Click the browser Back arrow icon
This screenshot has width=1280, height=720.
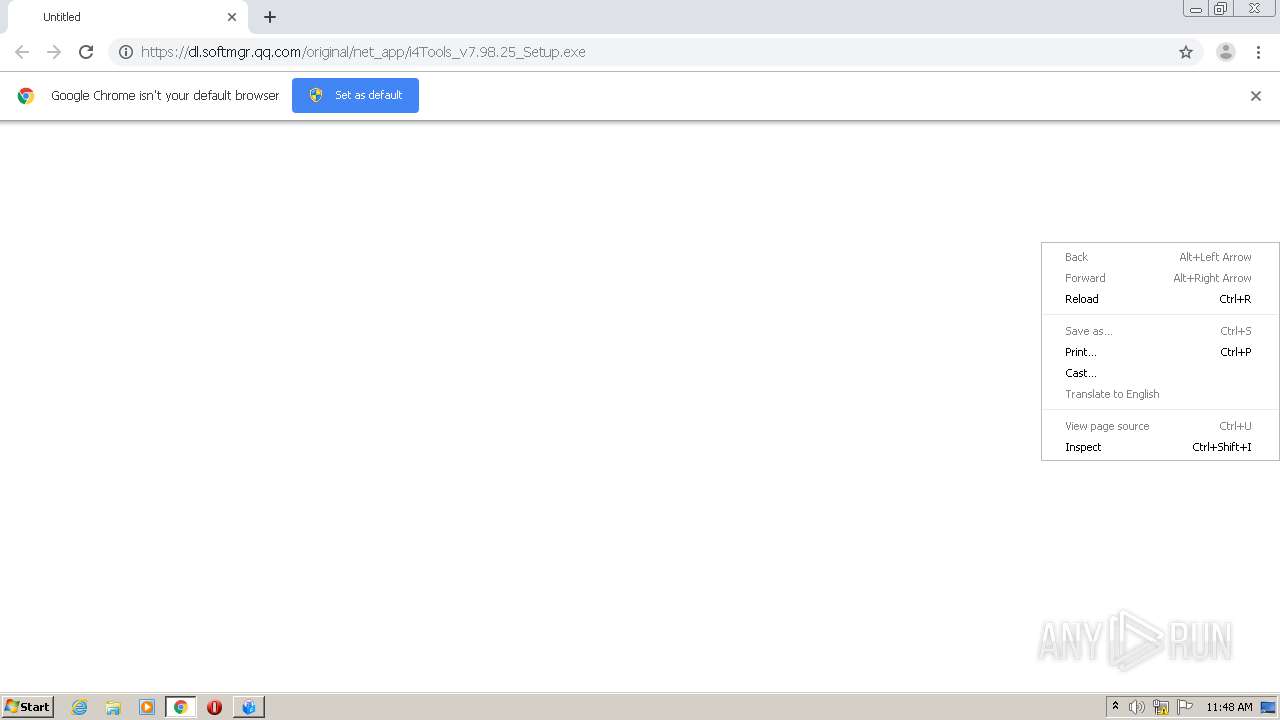pyautogui.click(x=22, y=52)
